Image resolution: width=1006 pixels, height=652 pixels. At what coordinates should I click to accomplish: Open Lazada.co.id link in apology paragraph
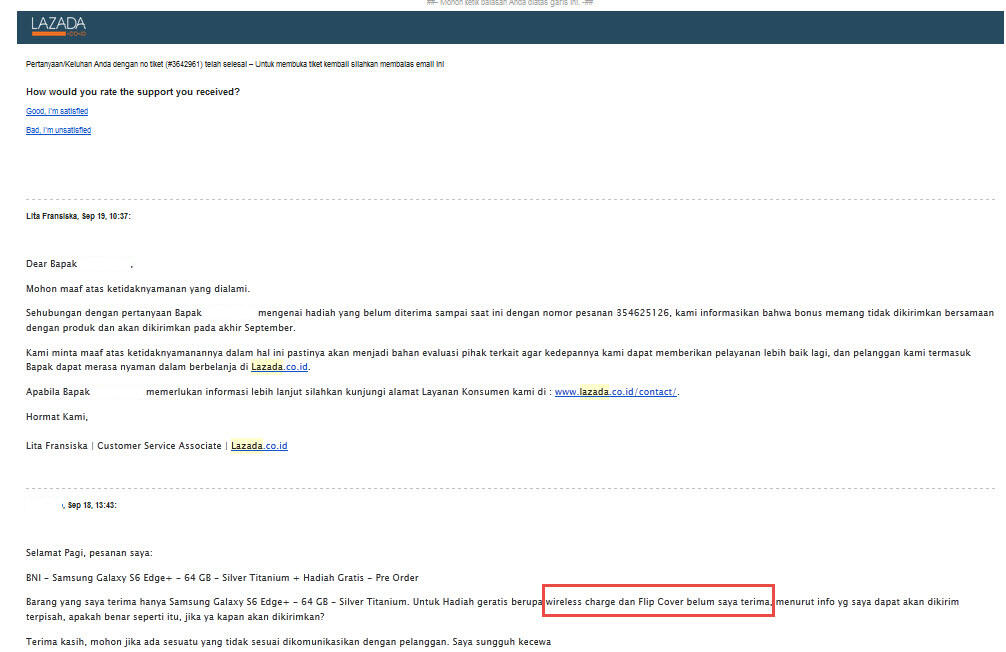[x=279, y=367]
